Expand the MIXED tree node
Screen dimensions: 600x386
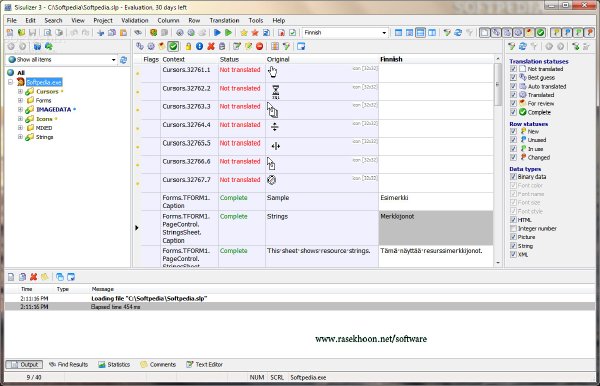(20, 128)
